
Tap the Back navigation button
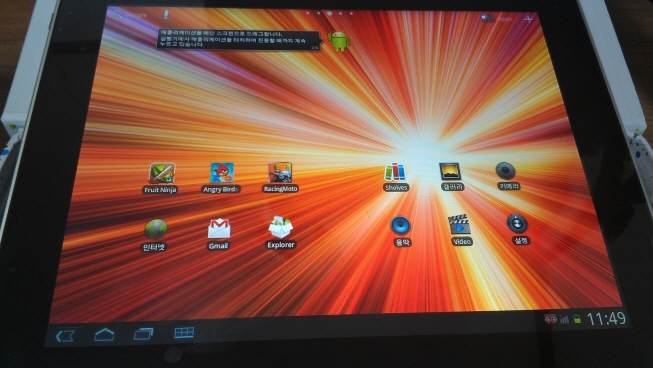coord(65,335)
